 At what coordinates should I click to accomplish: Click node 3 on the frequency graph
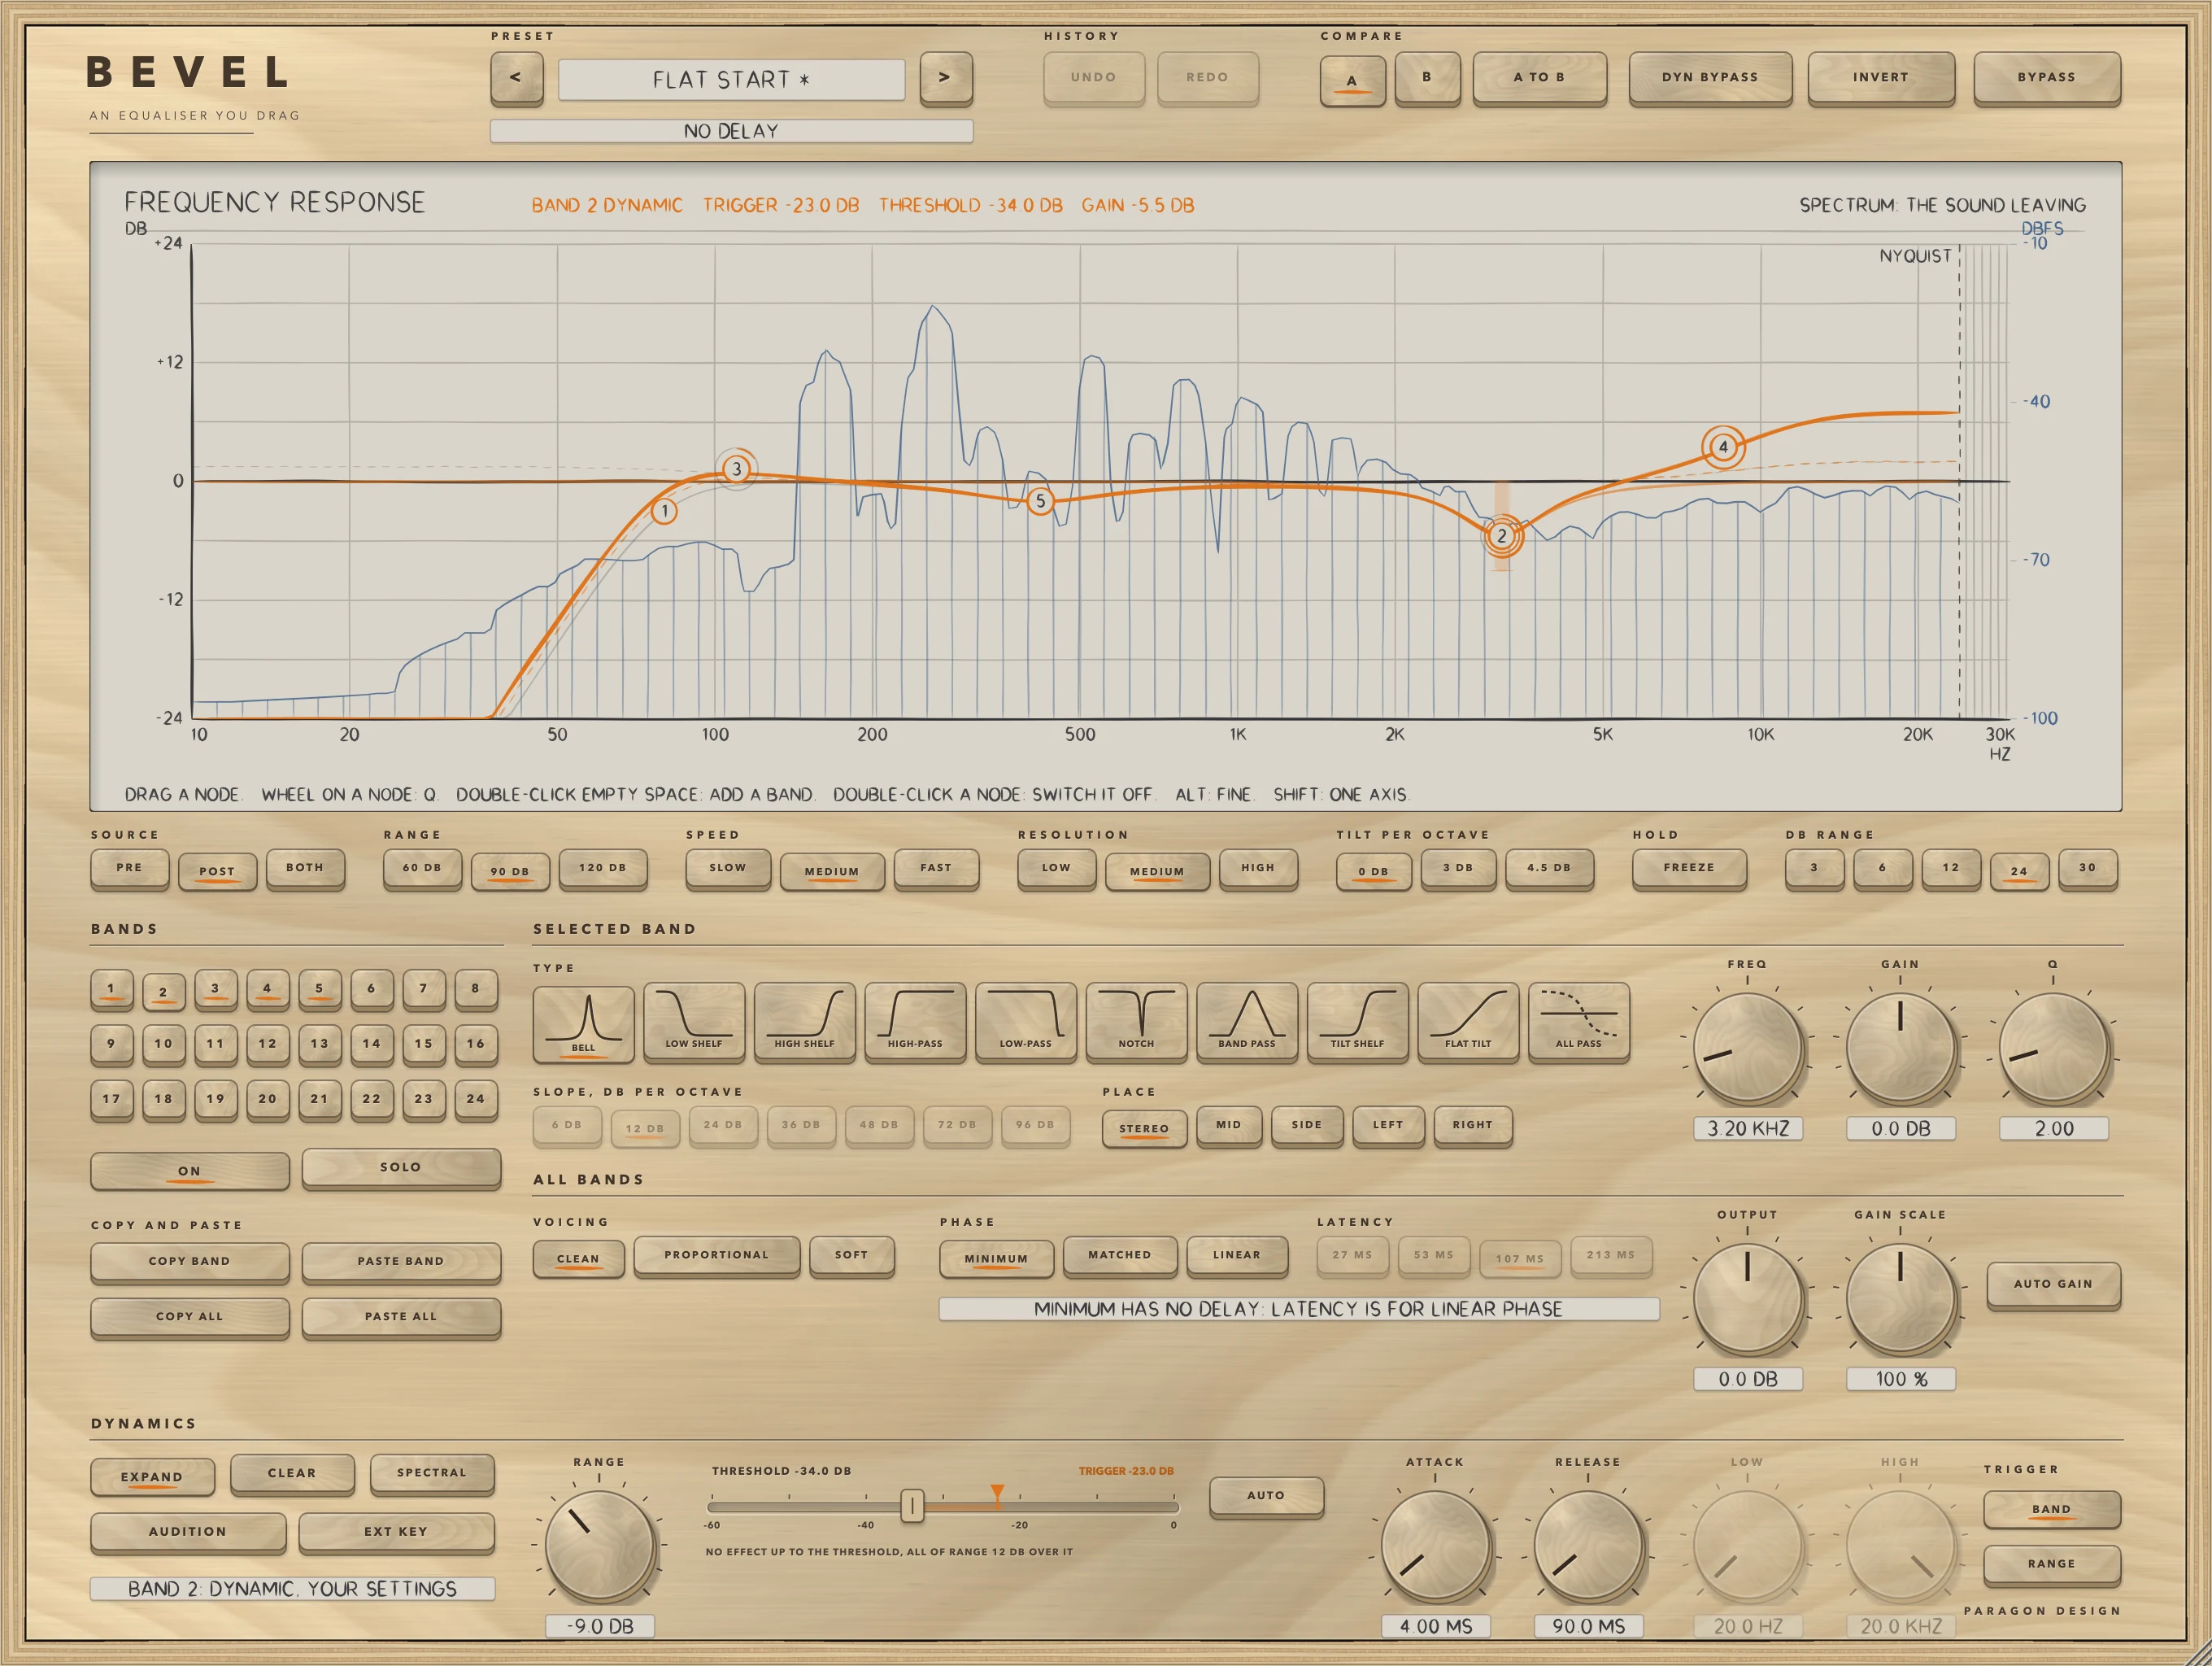tap(737, 469)
